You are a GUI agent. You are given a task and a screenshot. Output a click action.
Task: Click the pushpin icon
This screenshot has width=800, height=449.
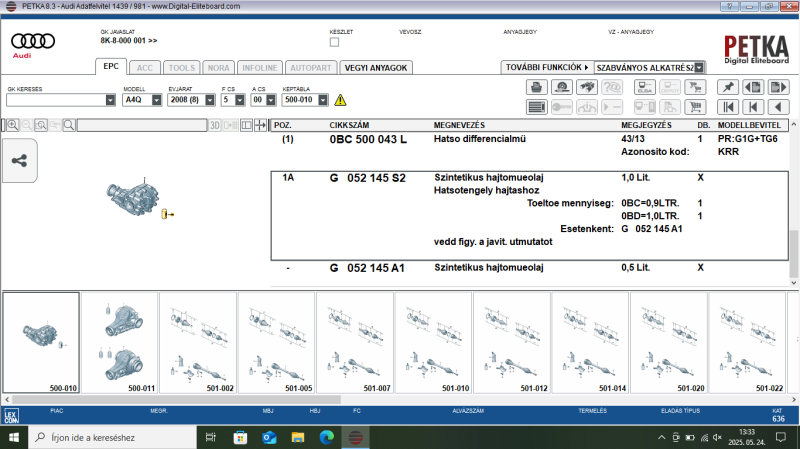point(728,87)
